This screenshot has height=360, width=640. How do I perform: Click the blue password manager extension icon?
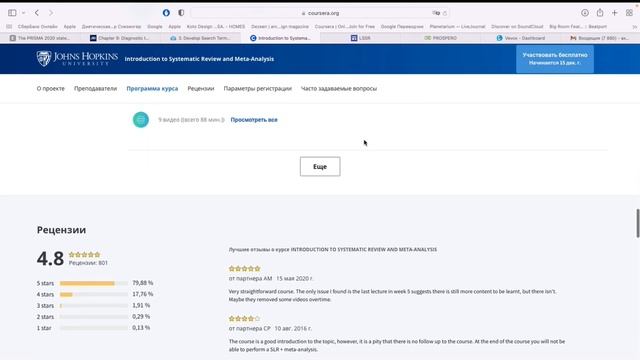pos(166,13)
